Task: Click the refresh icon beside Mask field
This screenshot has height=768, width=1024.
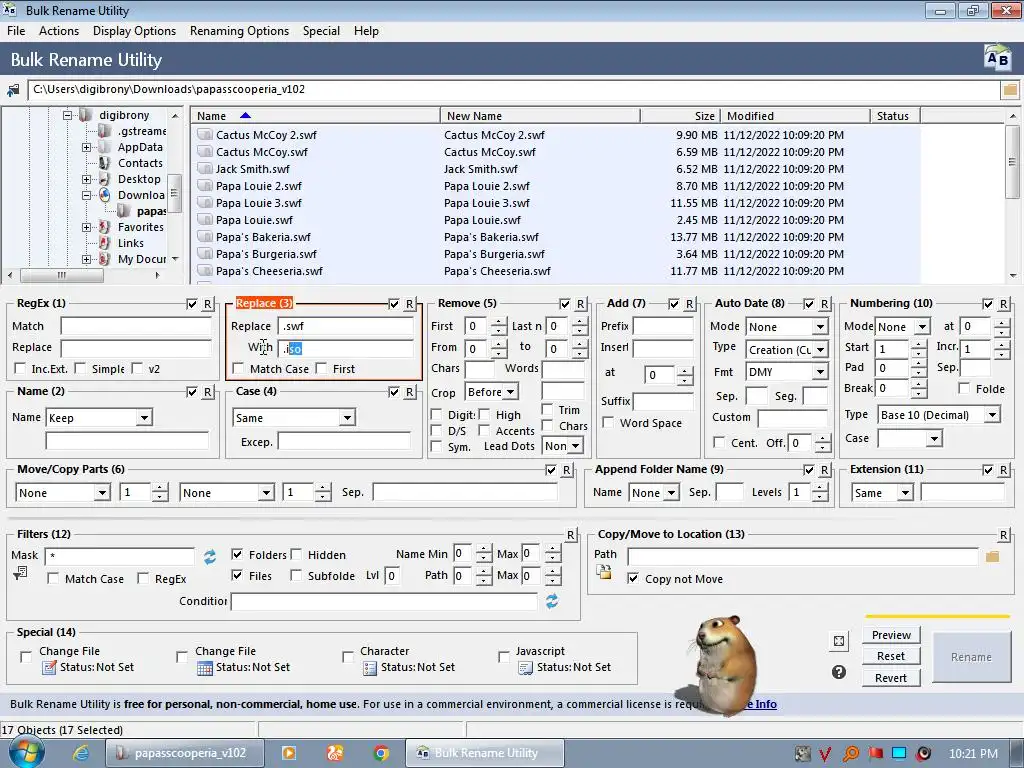Action: coord(210,556)
